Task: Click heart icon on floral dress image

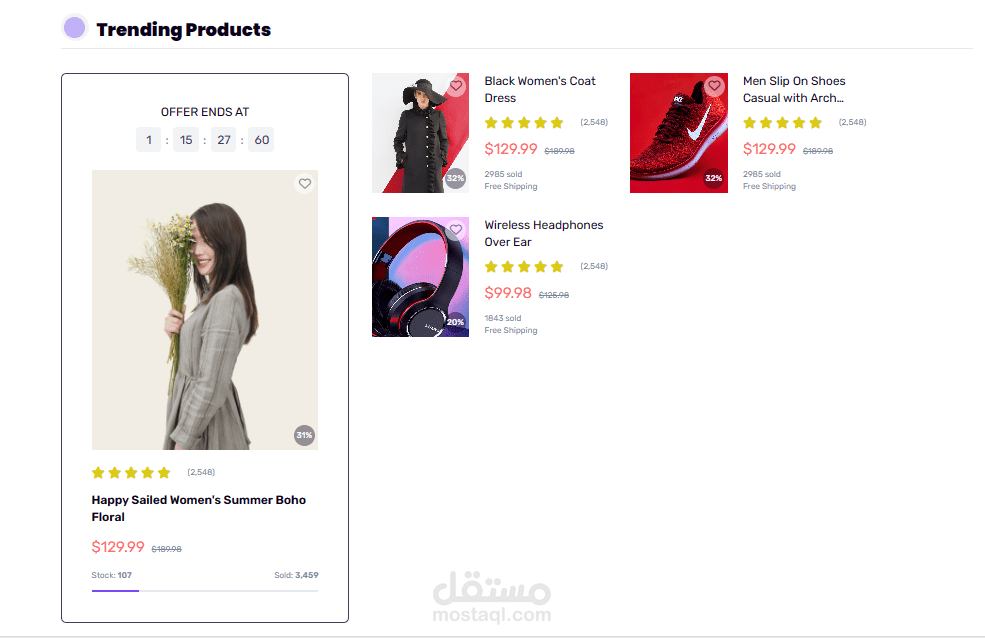Action: 305,184
